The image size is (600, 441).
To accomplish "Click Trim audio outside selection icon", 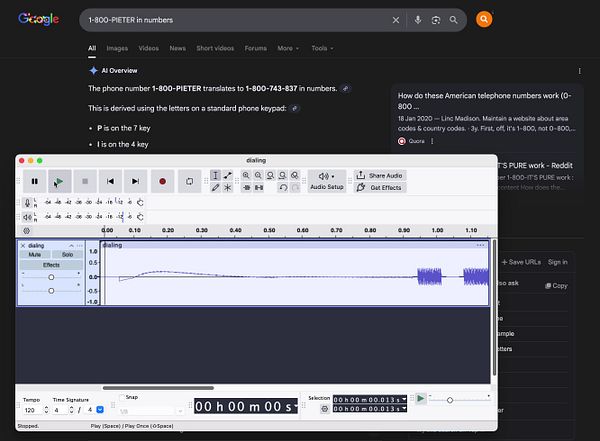I will point(247,188).
